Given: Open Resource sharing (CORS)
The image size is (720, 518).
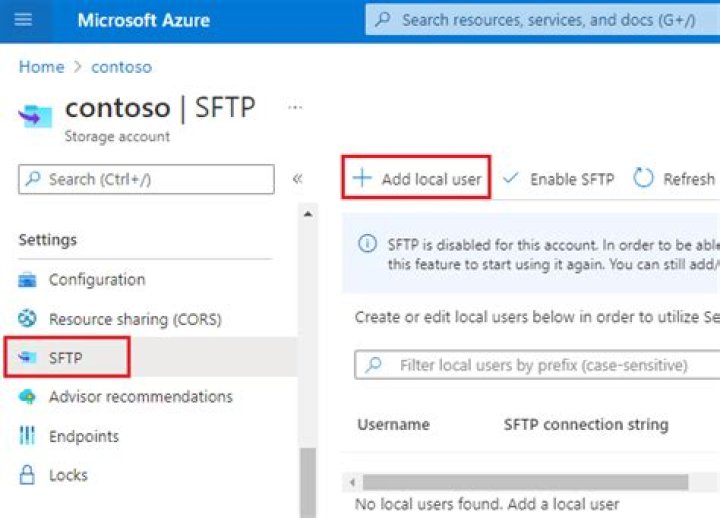Looking at the screenshot, I should [x=135, y=319].
